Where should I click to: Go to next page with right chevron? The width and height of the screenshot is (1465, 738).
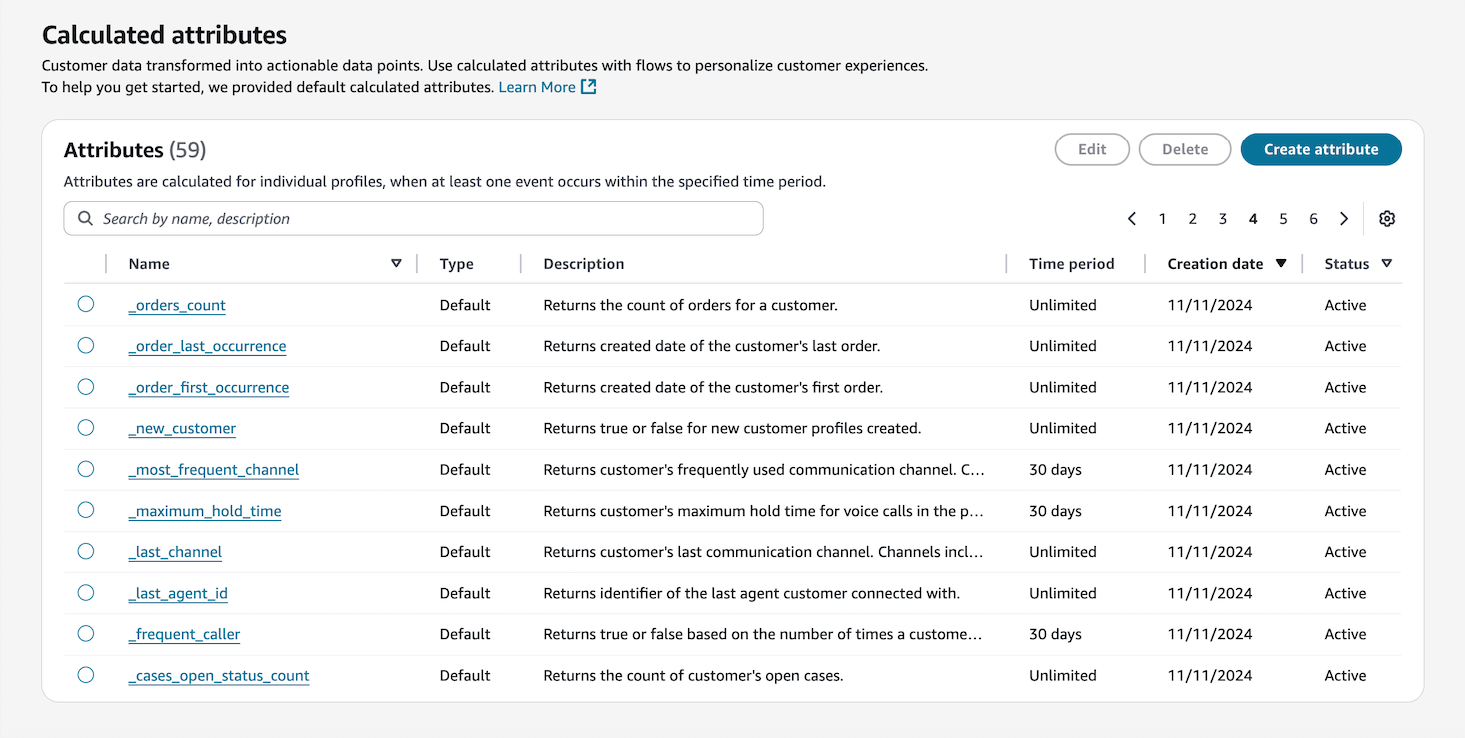pos(1344,218)
